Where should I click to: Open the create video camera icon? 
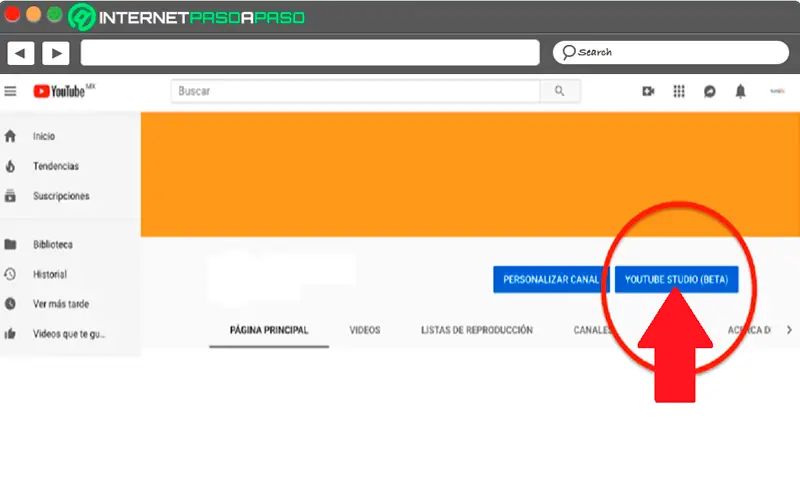(648, 91)
